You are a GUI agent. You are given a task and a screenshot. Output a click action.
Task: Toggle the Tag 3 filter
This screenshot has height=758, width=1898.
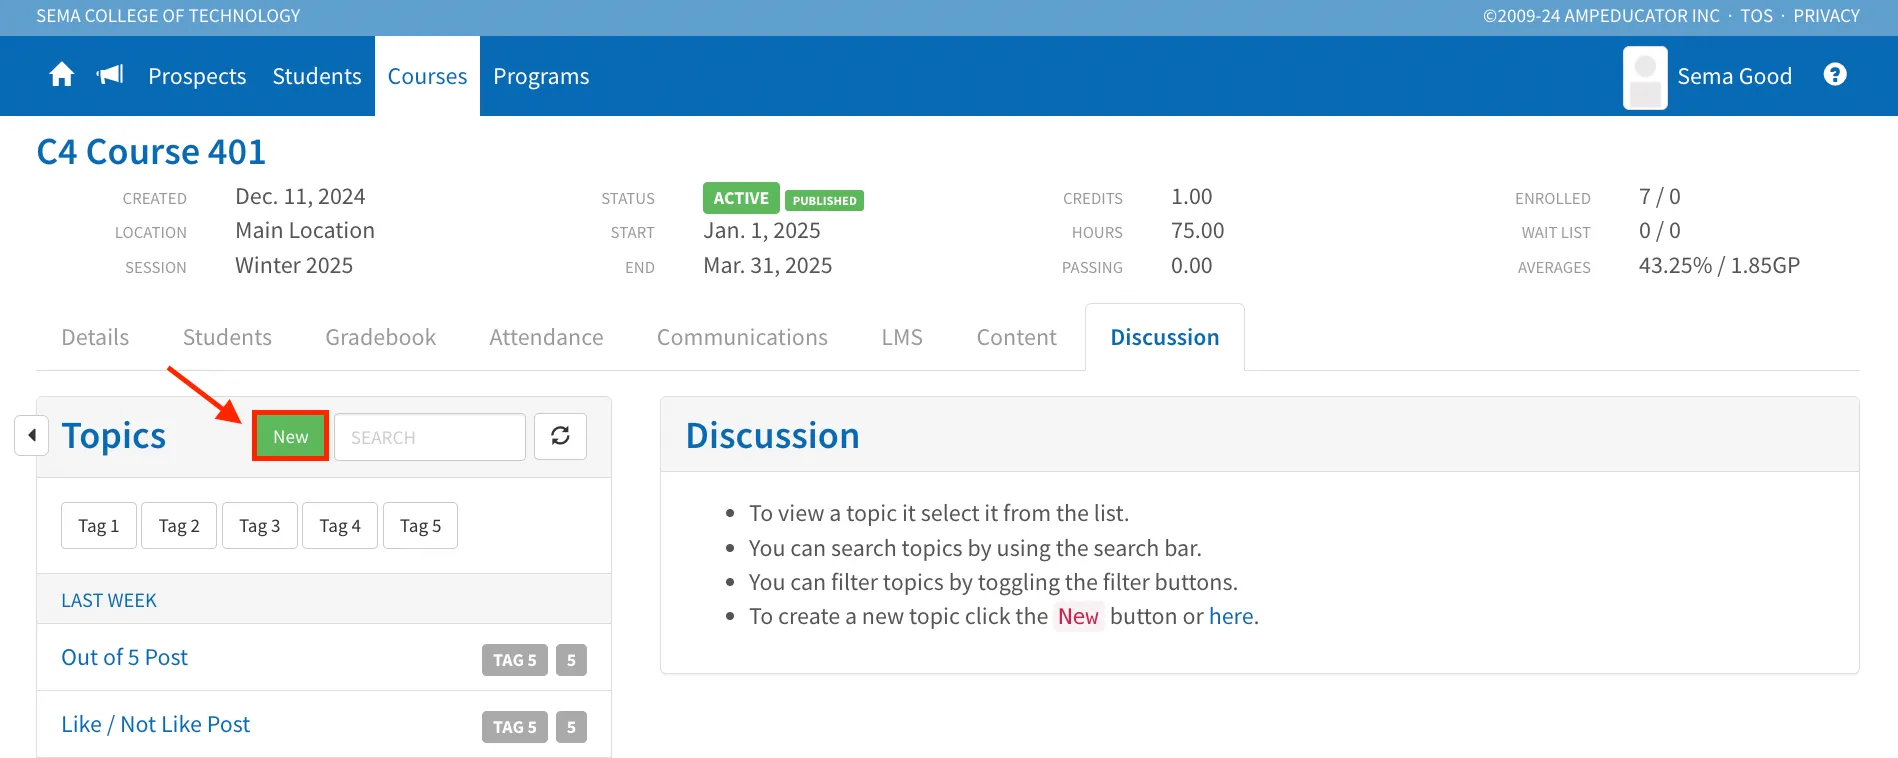260,526
